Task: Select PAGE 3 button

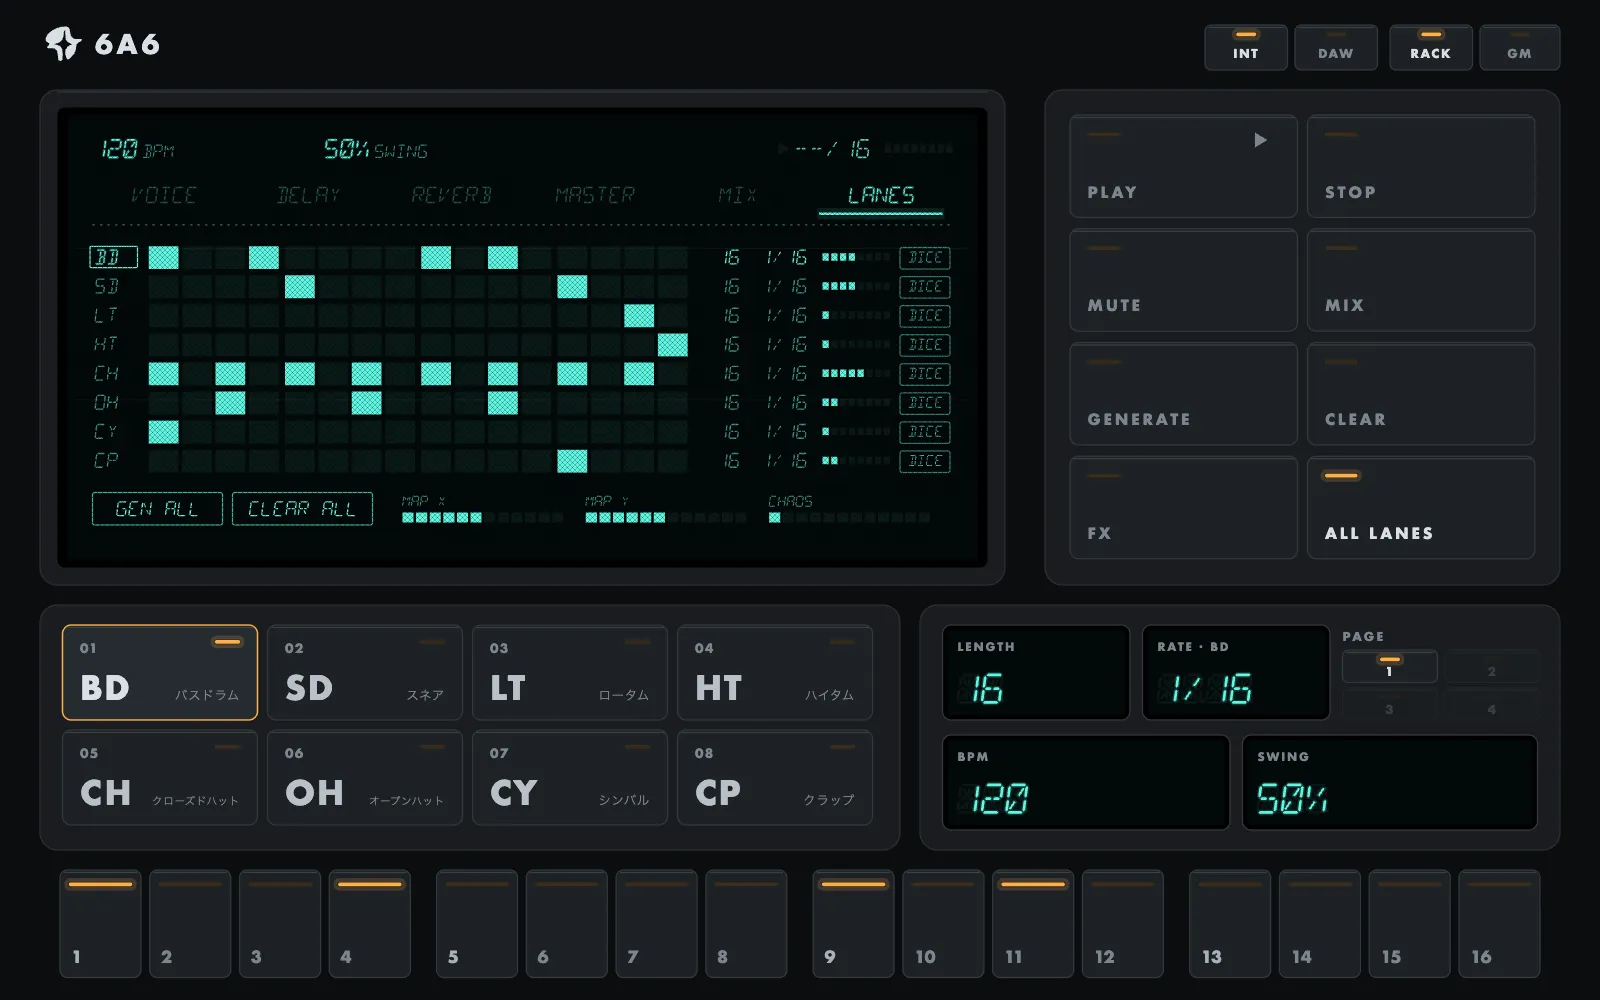Action: click(x=1389, y=705)
